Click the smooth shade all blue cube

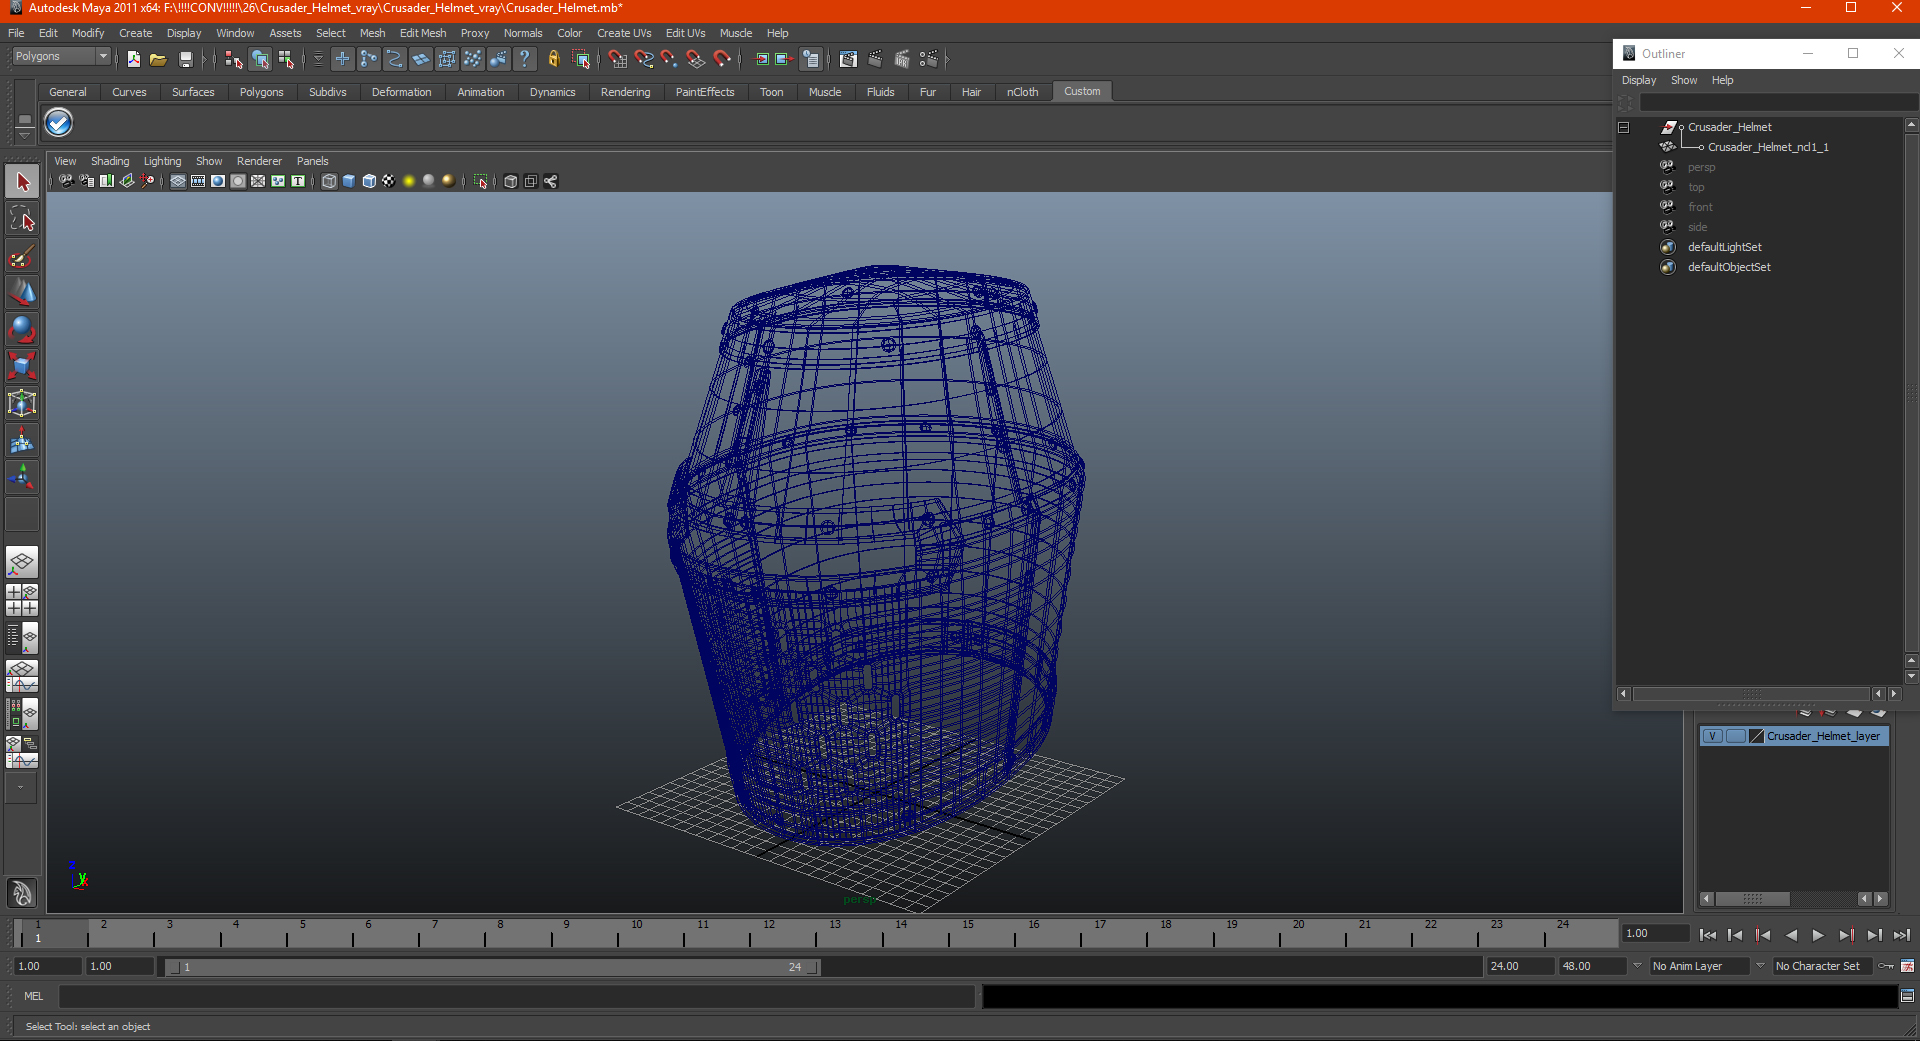pos(349,181)
